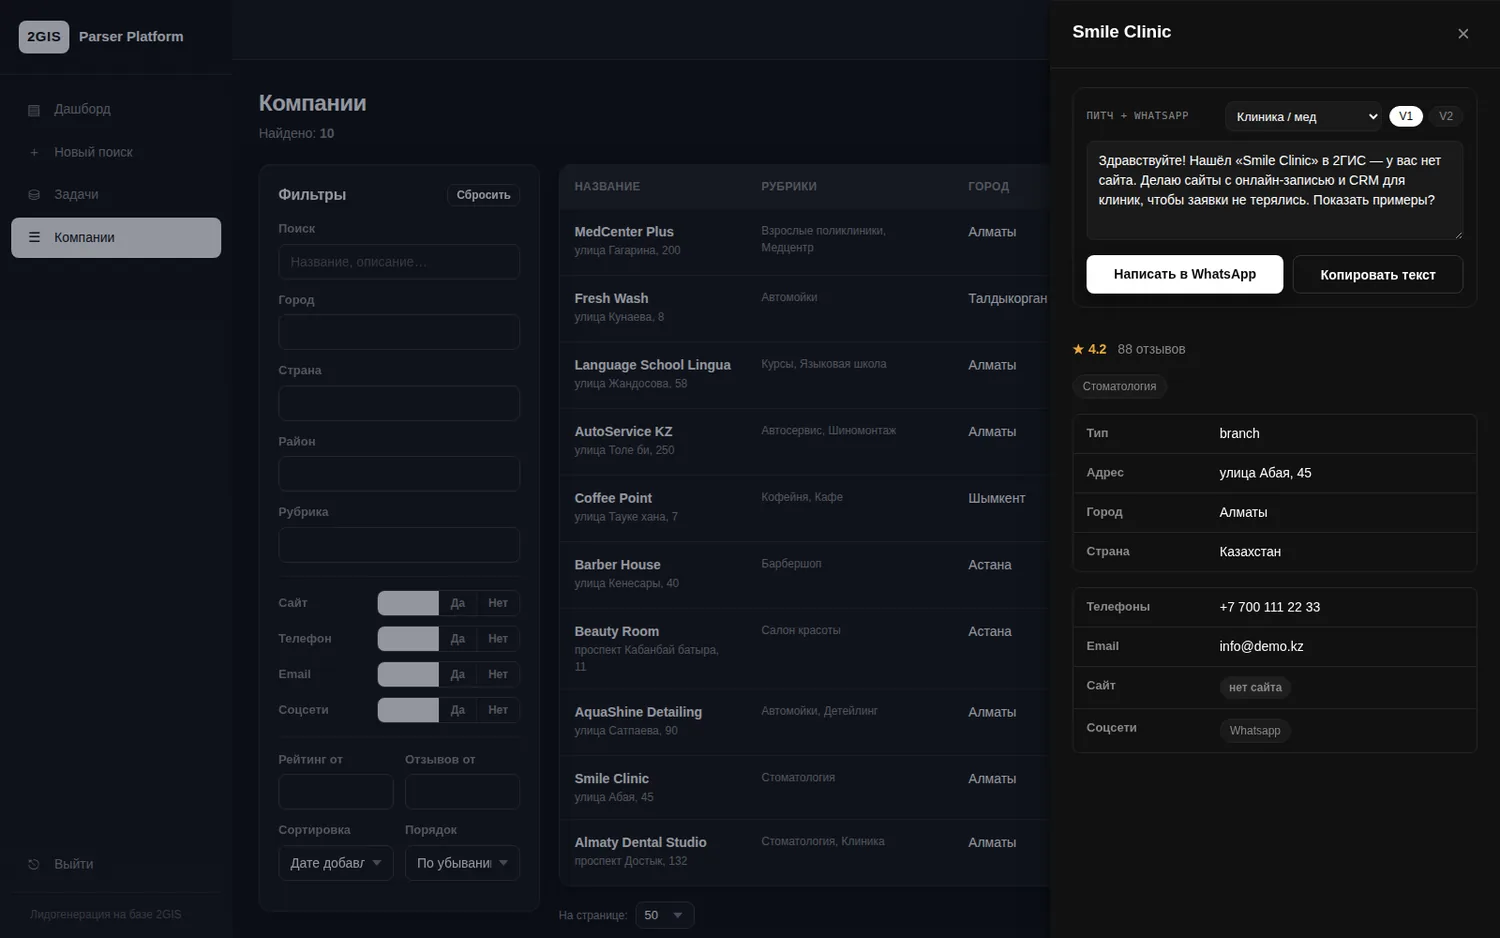Image resolution: width=1500 pixels, height=938 pixels.
Task: Click the plus icon for Новый поиск
Action: 34,153
